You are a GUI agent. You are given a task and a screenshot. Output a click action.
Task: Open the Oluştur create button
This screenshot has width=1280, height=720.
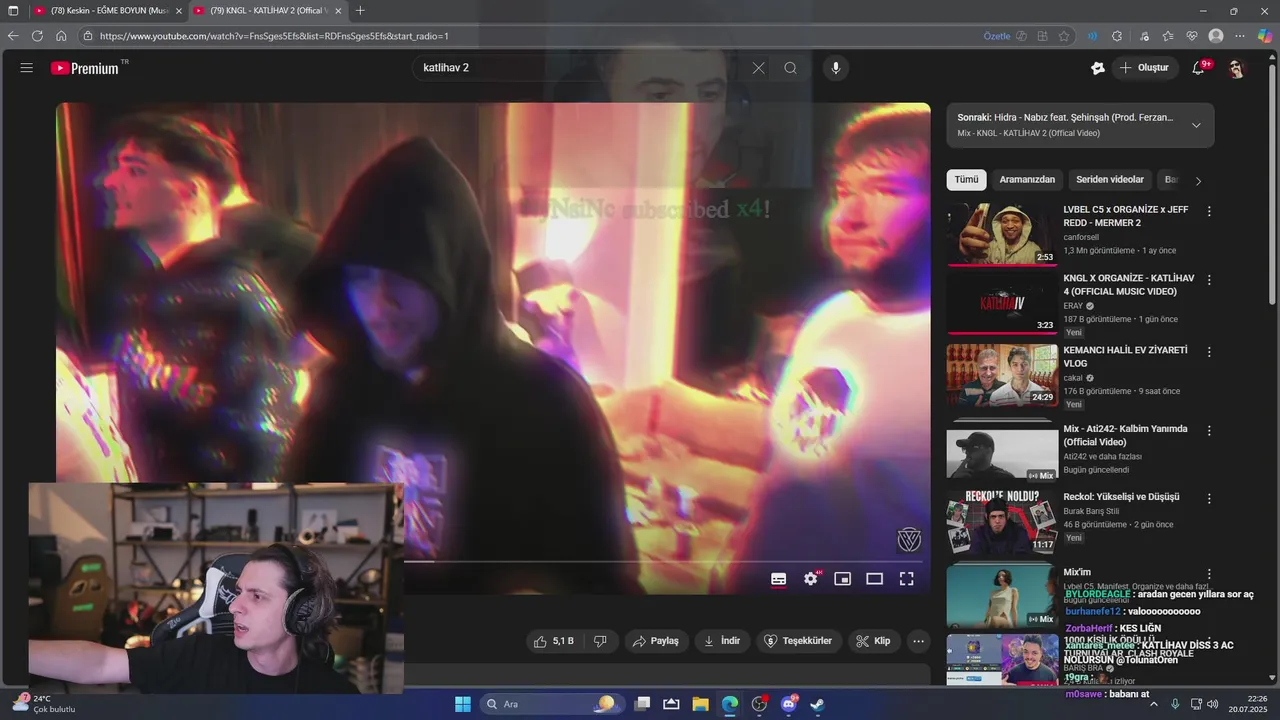click(1145, 68)
